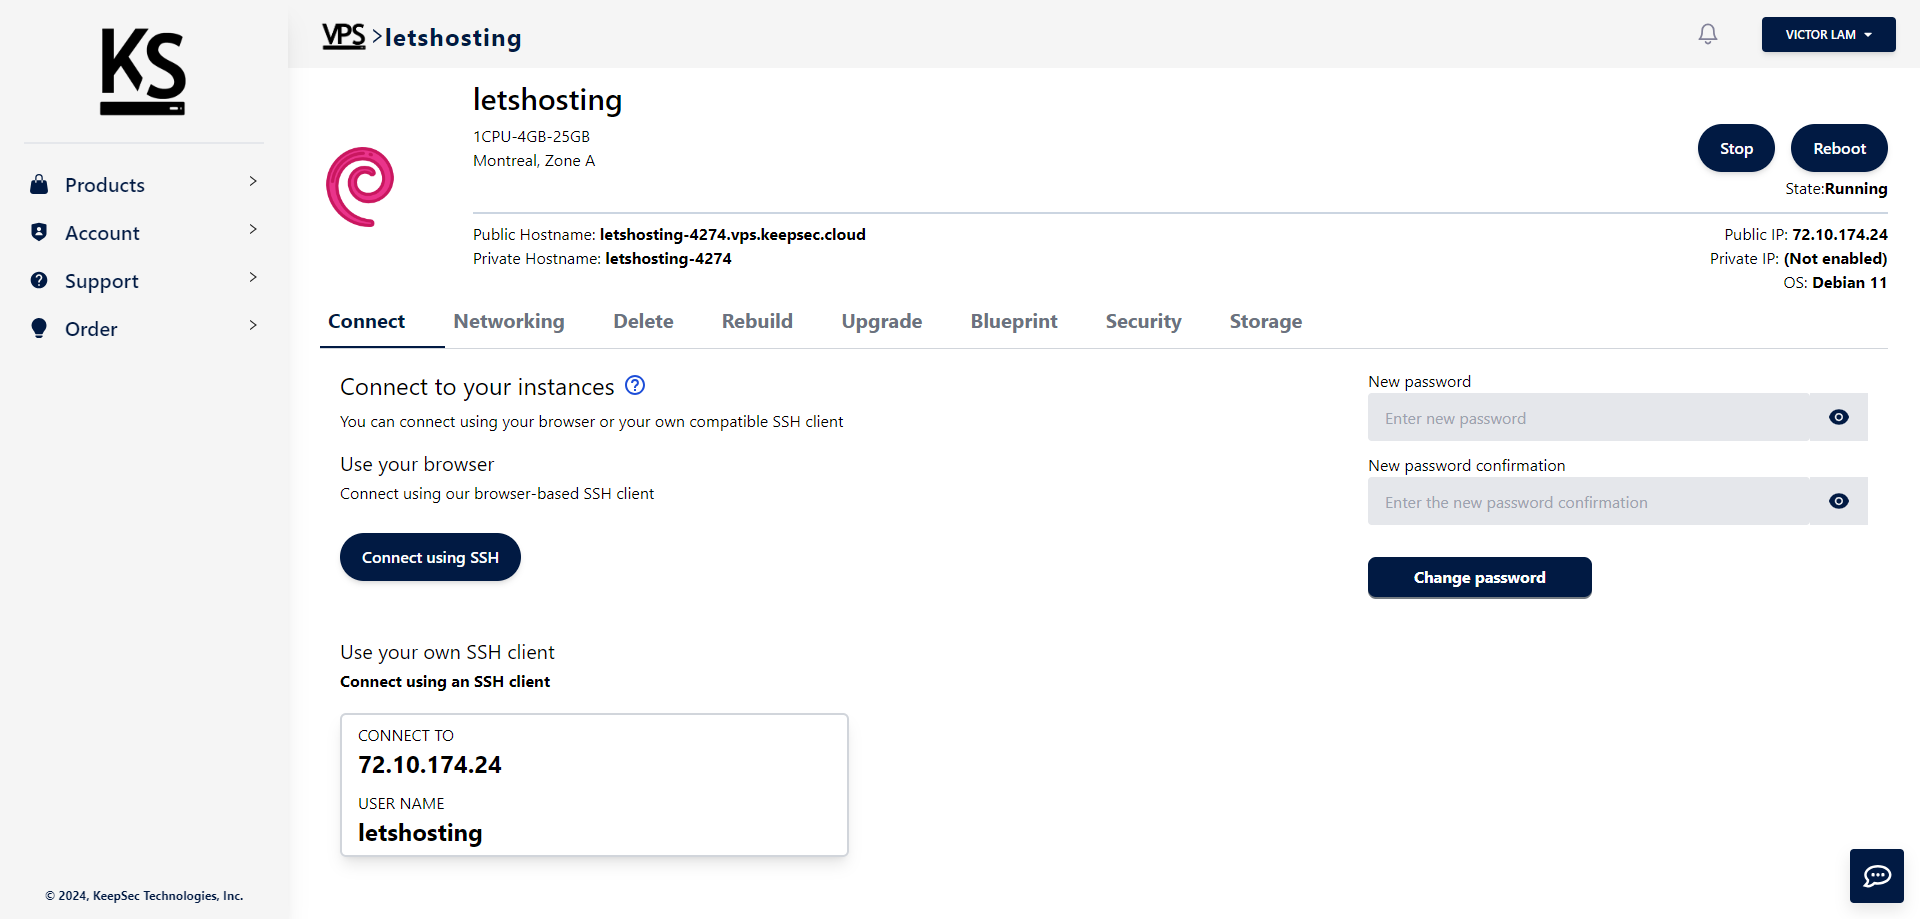The height and width of the screenshot is (919, 1920).
Task: Expand the Order menu chevron
Action: (253, 325)
